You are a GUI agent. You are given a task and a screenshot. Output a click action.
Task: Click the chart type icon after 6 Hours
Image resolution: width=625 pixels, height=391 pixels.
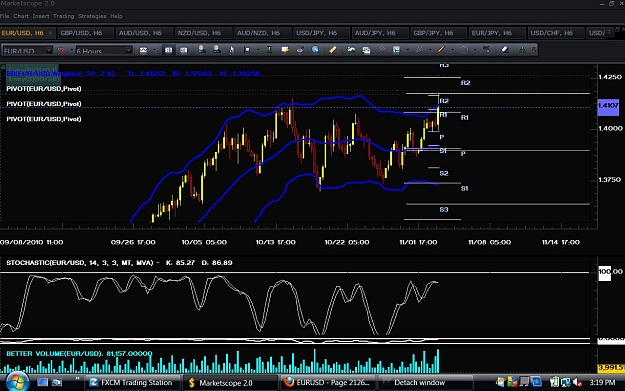[x=143, y=50]
